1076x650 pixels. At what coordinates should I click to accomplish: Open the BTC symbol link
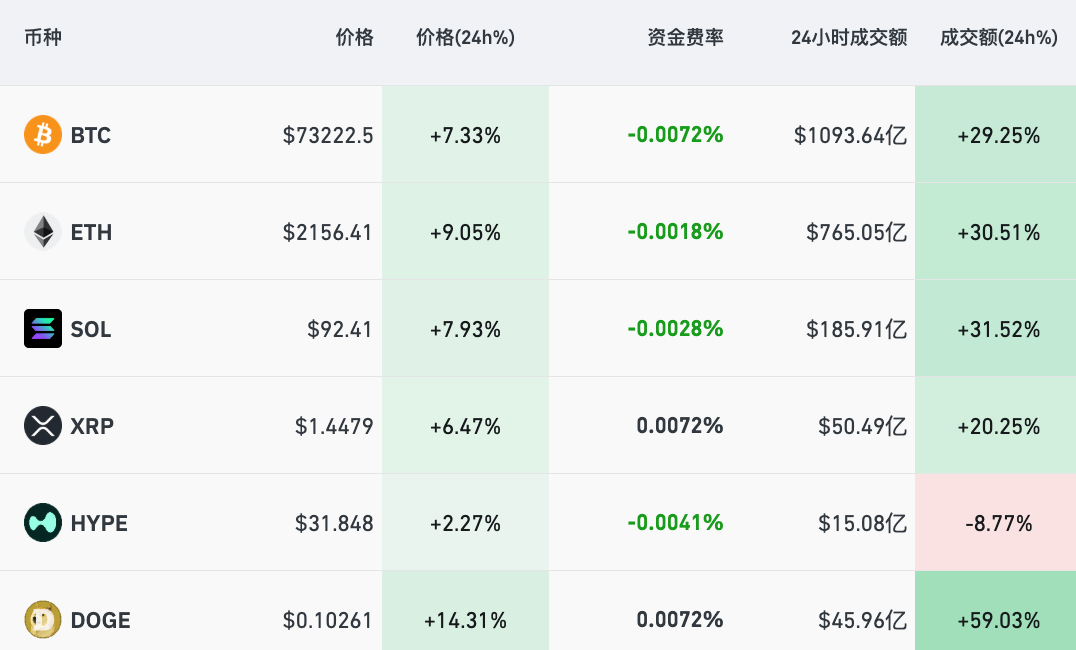[x=91, y=135]
